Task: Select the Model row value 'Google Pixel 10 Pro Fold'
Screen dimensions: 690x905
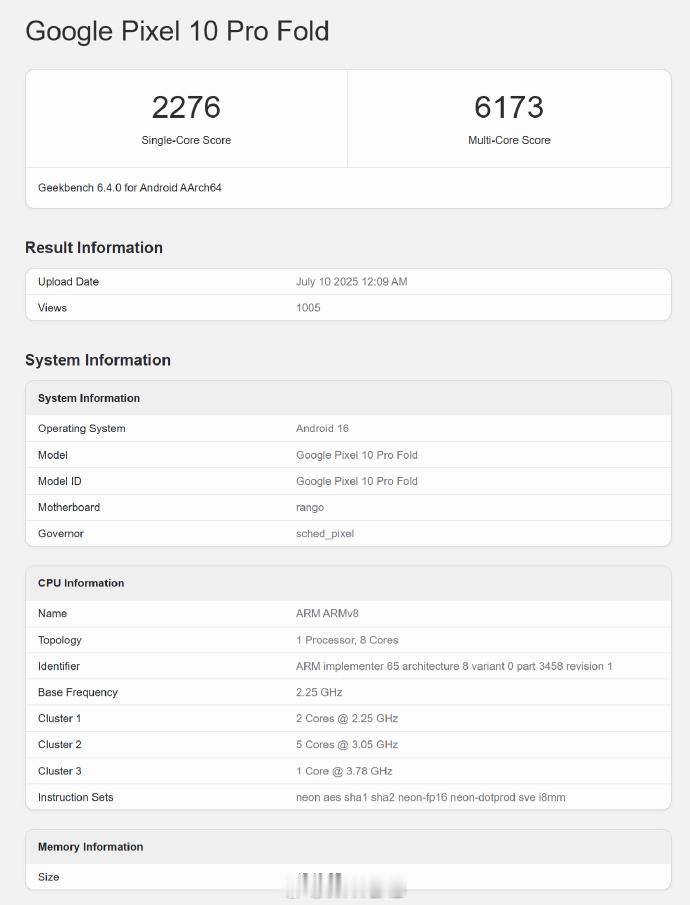Action: pyautogui.click(x=357, y=455)
